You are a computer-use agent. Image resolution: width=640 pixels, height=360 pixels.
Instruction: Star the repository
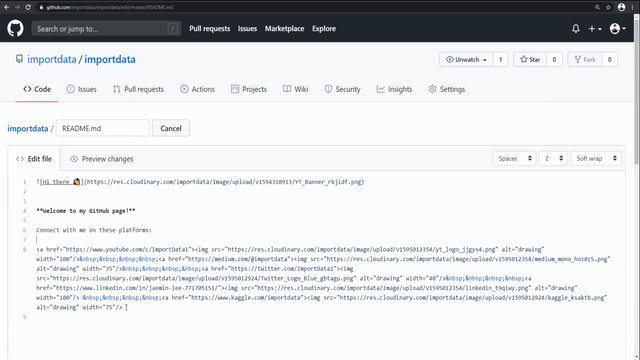530,60
